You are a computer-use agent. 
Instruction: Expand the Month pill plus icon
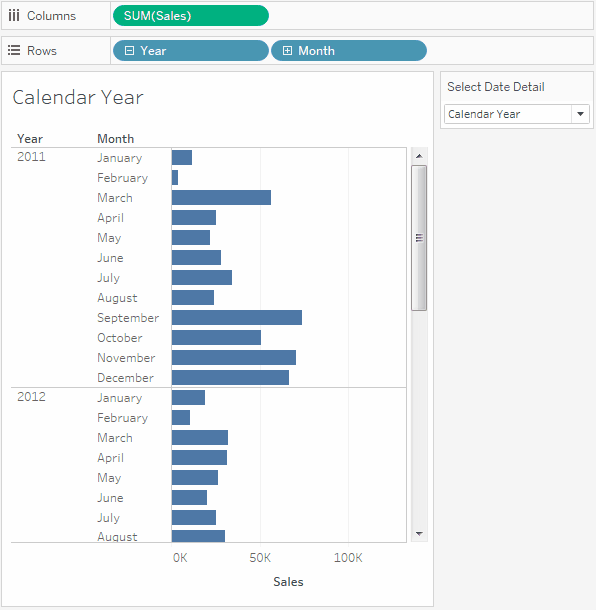click(287, 51)
